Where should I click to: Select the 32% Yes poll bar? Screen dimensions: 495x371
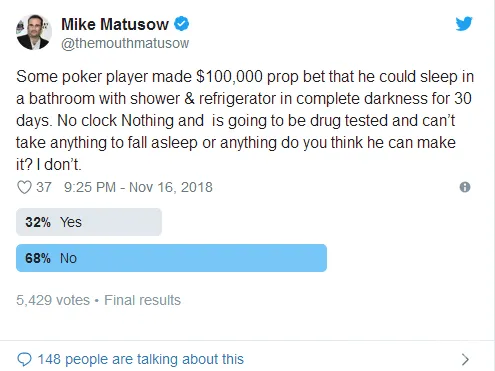point(89,222)
